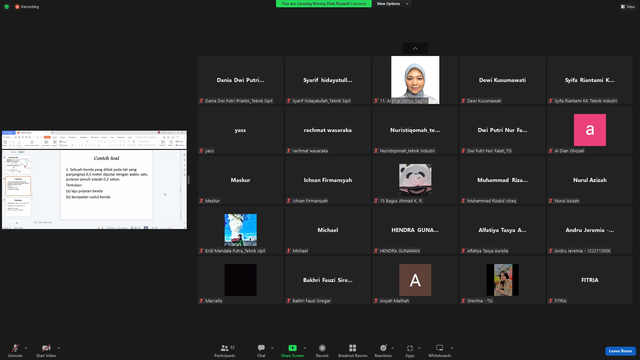Select highlighted slide thumbnail in shared presentation
Image resolution: width=640 pixels, height=360 pixels.
[18, 186]
